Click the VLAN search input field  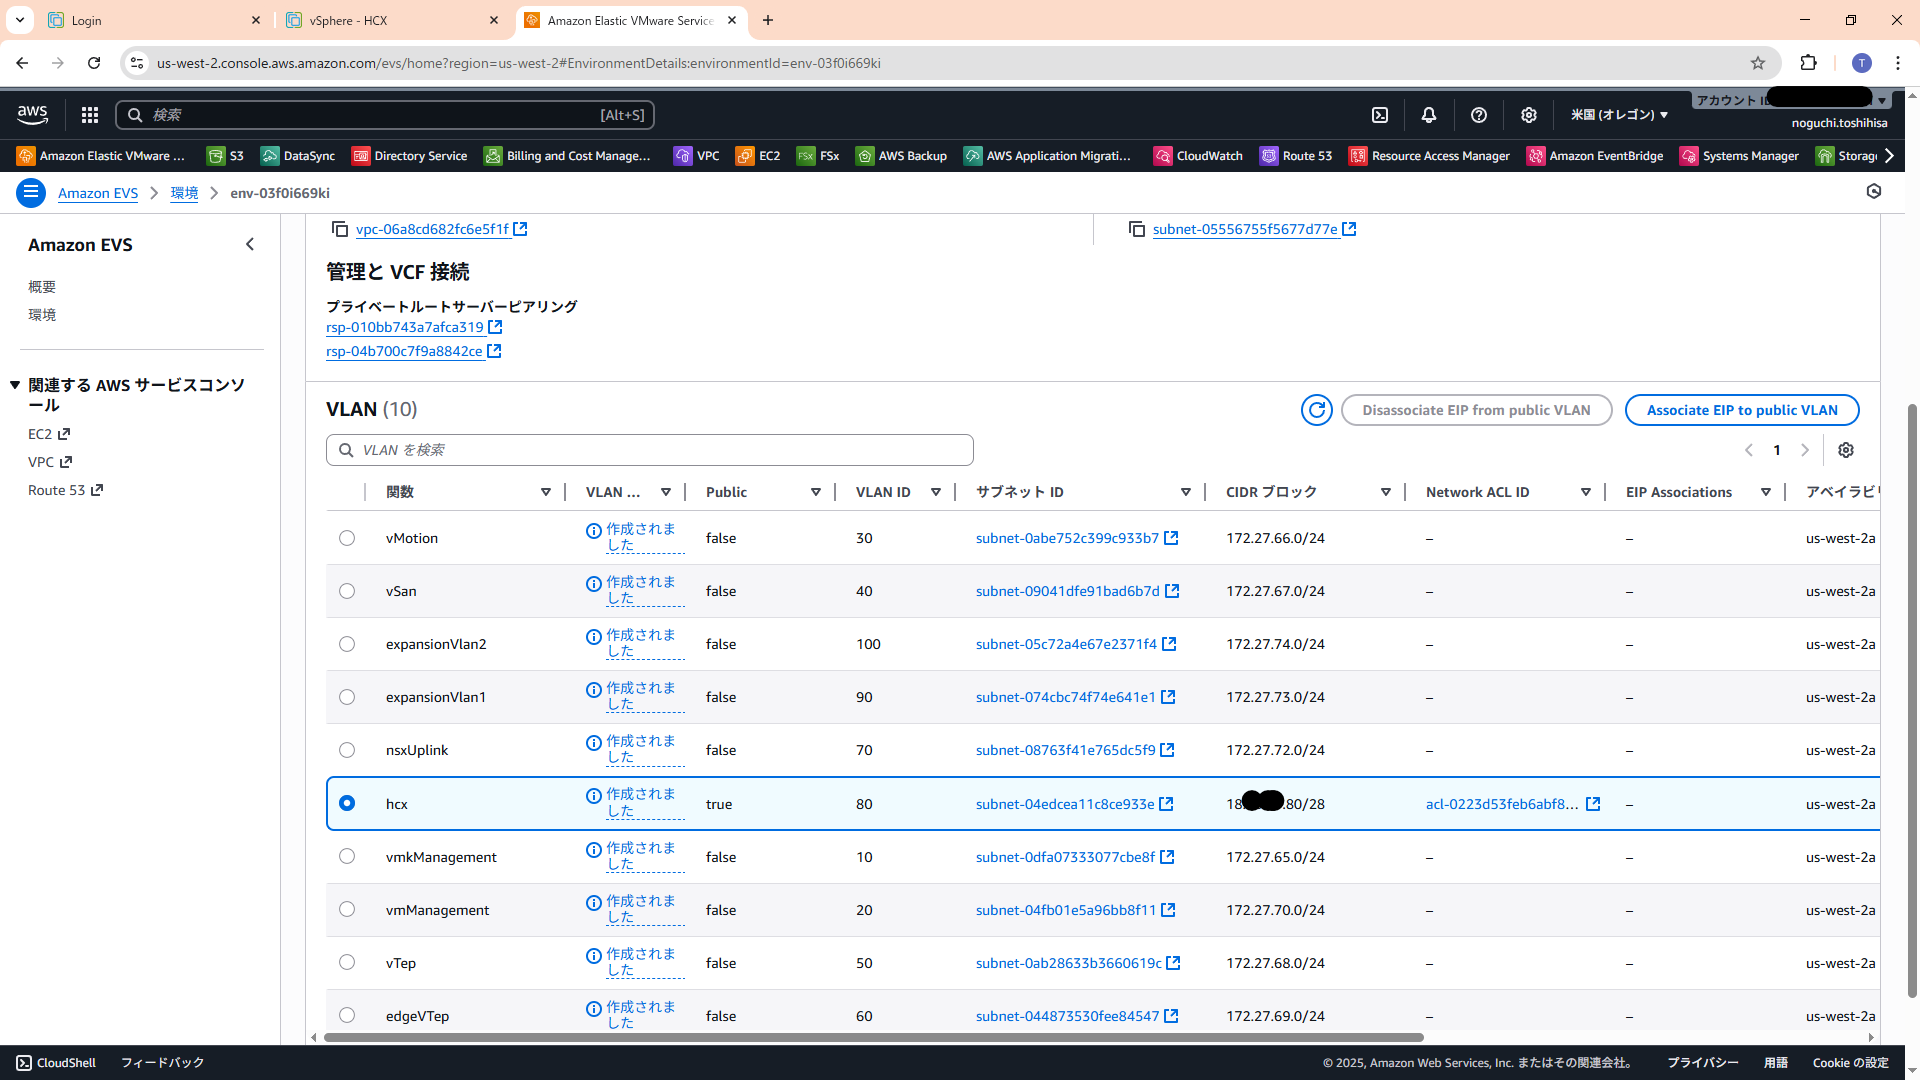[650, 450]
